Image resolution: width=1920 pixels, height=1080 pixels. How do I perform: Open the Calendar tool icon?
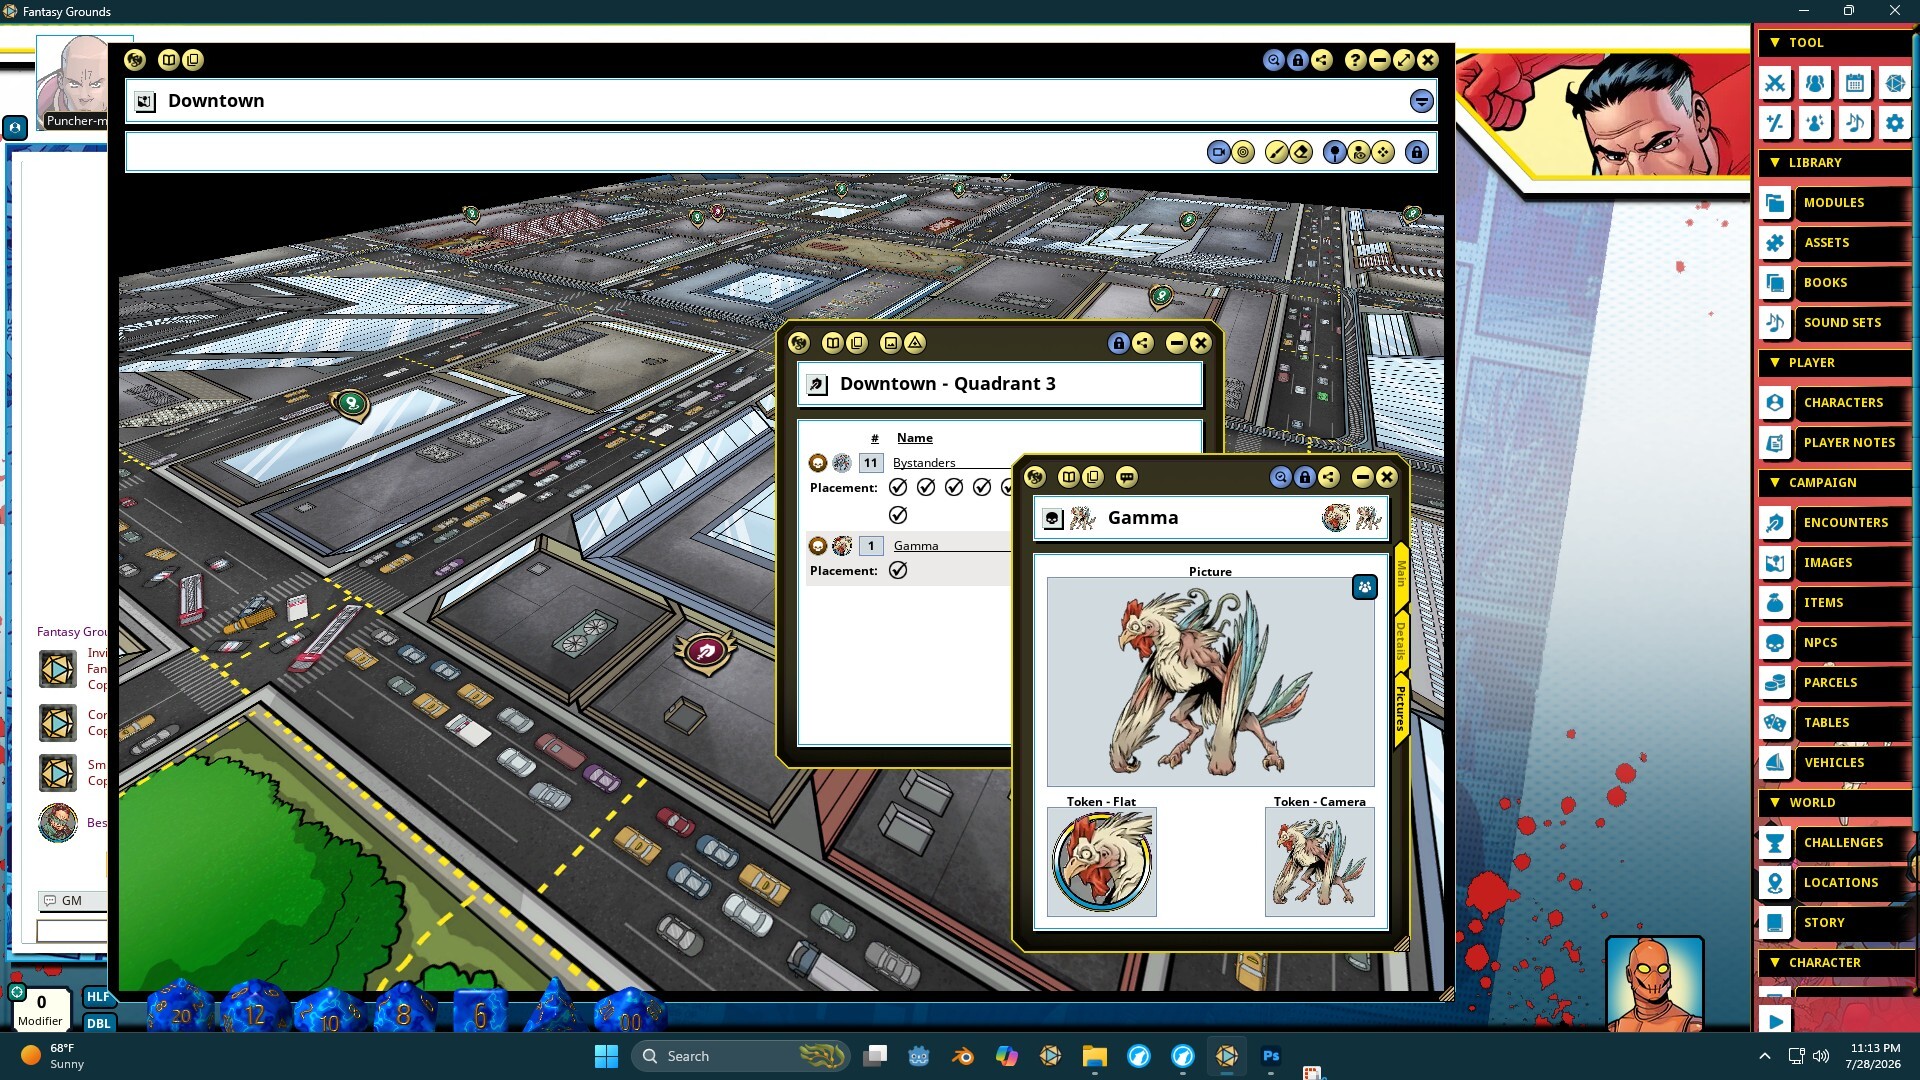(x=1855, y=83)
